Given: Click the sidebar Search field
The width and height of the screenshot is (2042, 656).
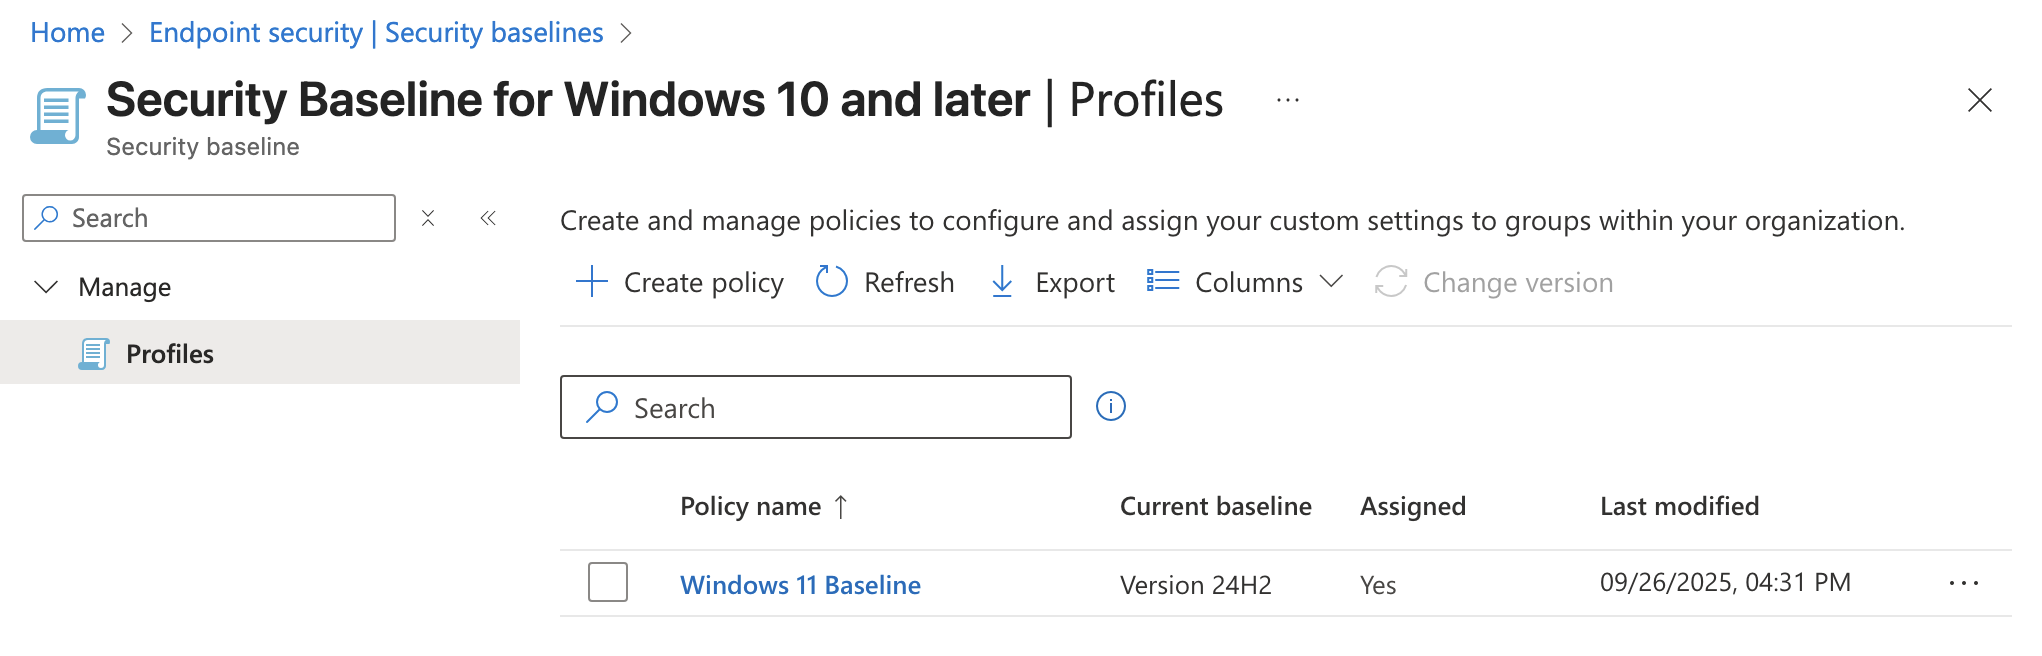Looking at the screenshot, I should point(209,218).
